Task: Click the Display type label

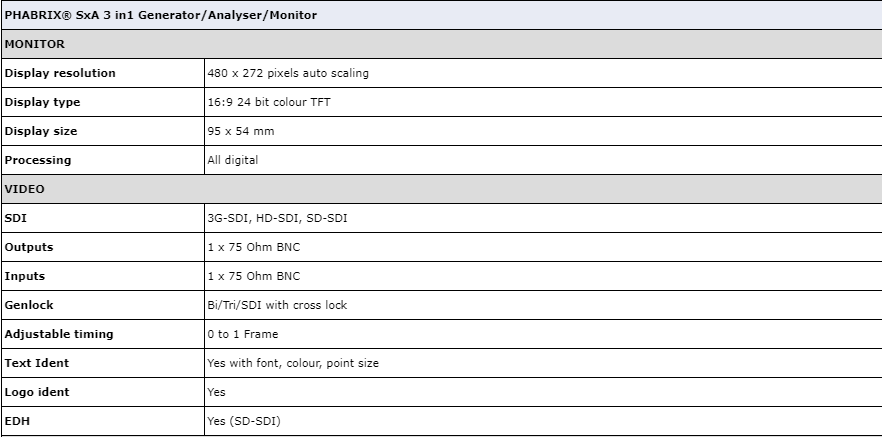Action: pos(43,102)
